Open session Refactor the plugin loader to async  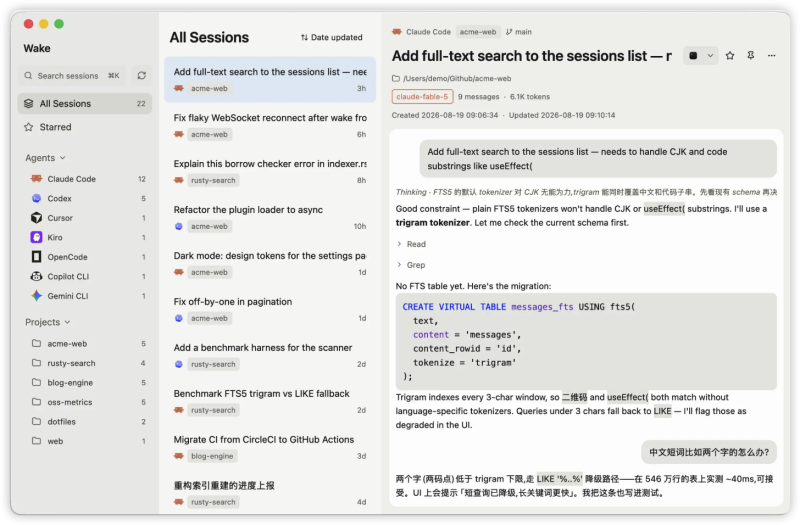coord(270,217)
